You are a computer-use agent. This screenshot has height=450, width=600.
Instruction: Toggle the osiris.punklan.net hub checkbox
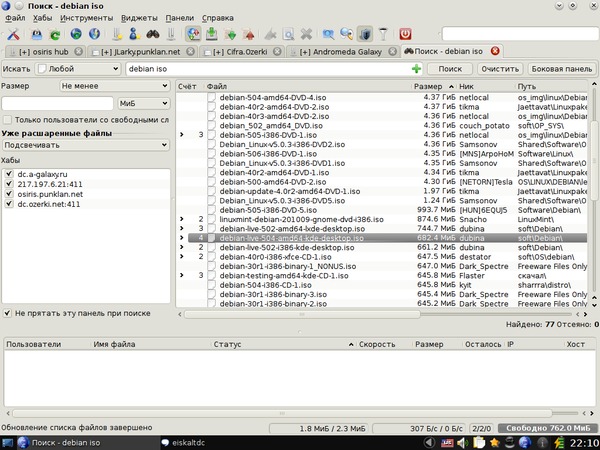click(9, 194)
